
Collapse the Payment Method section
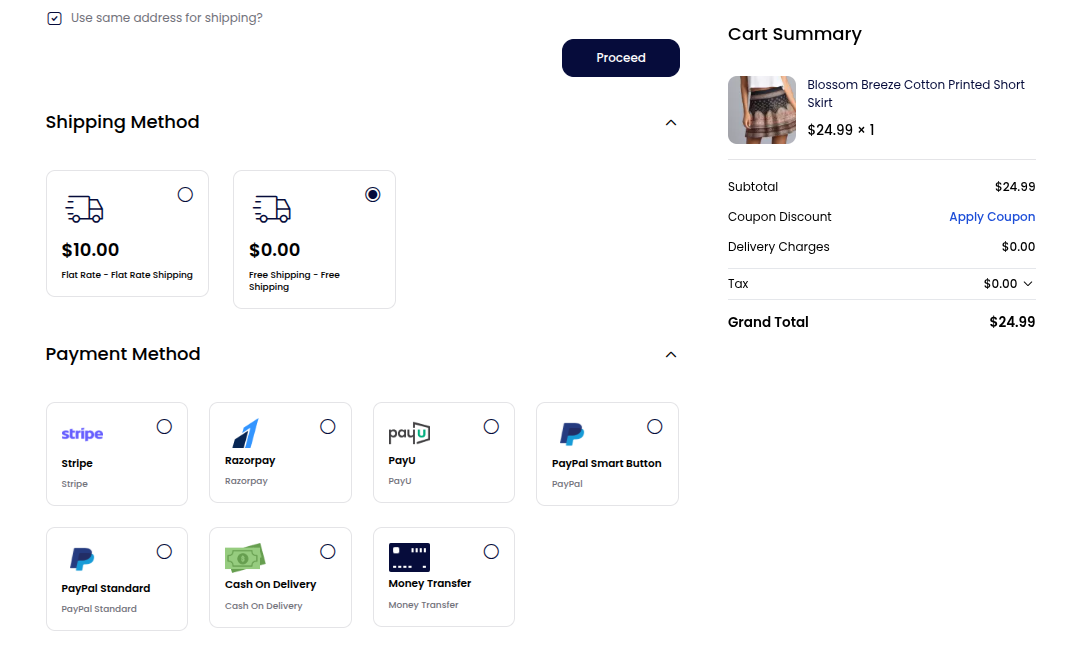[671, 354]
